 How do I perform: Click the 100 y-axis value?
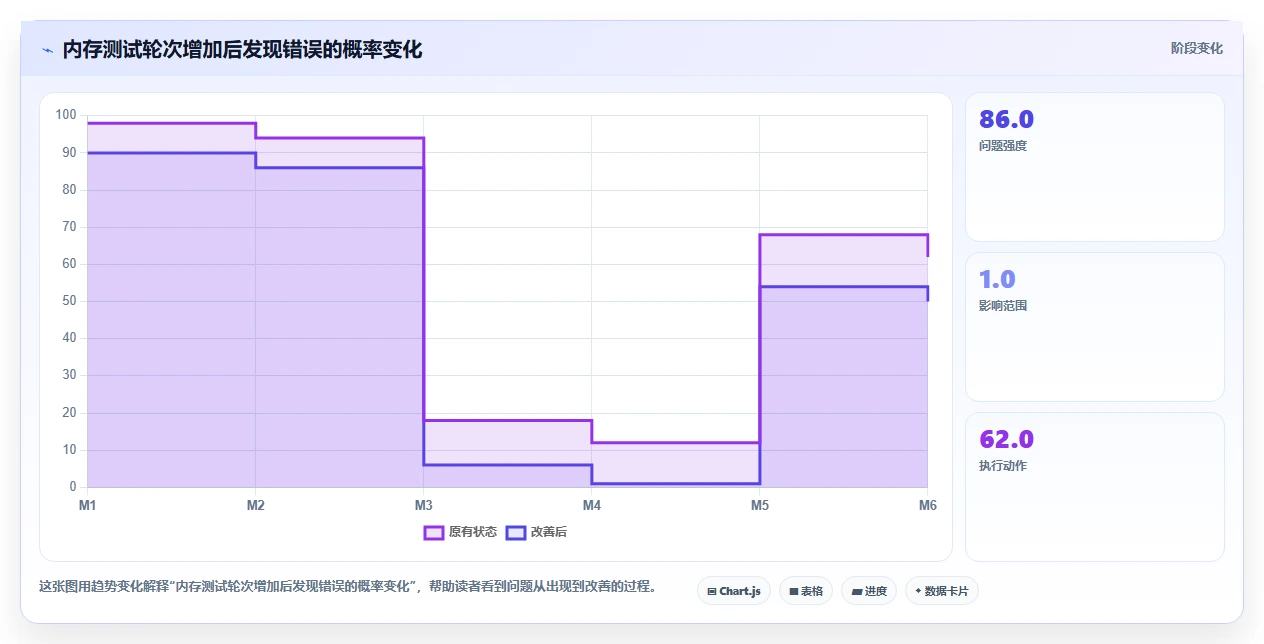66,115
